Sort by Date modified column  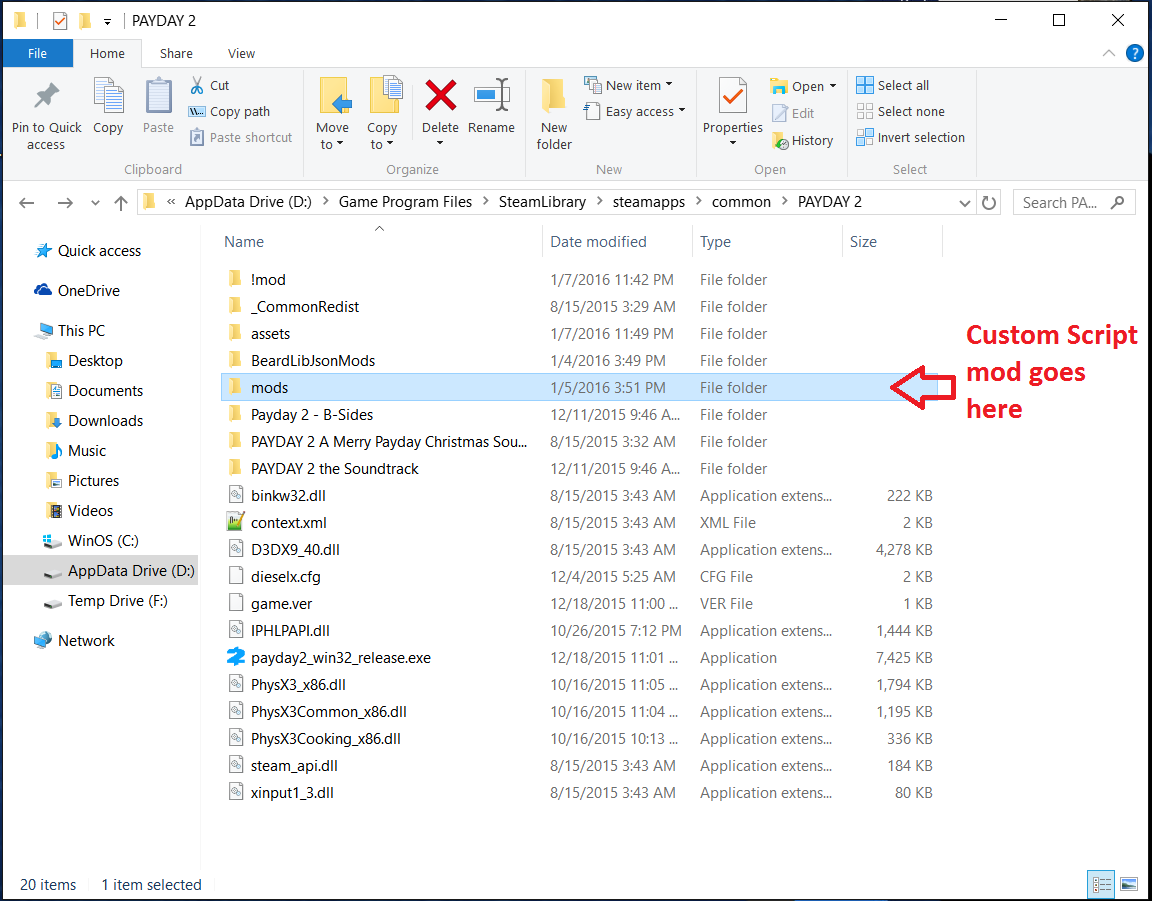(x=598, y=242)
